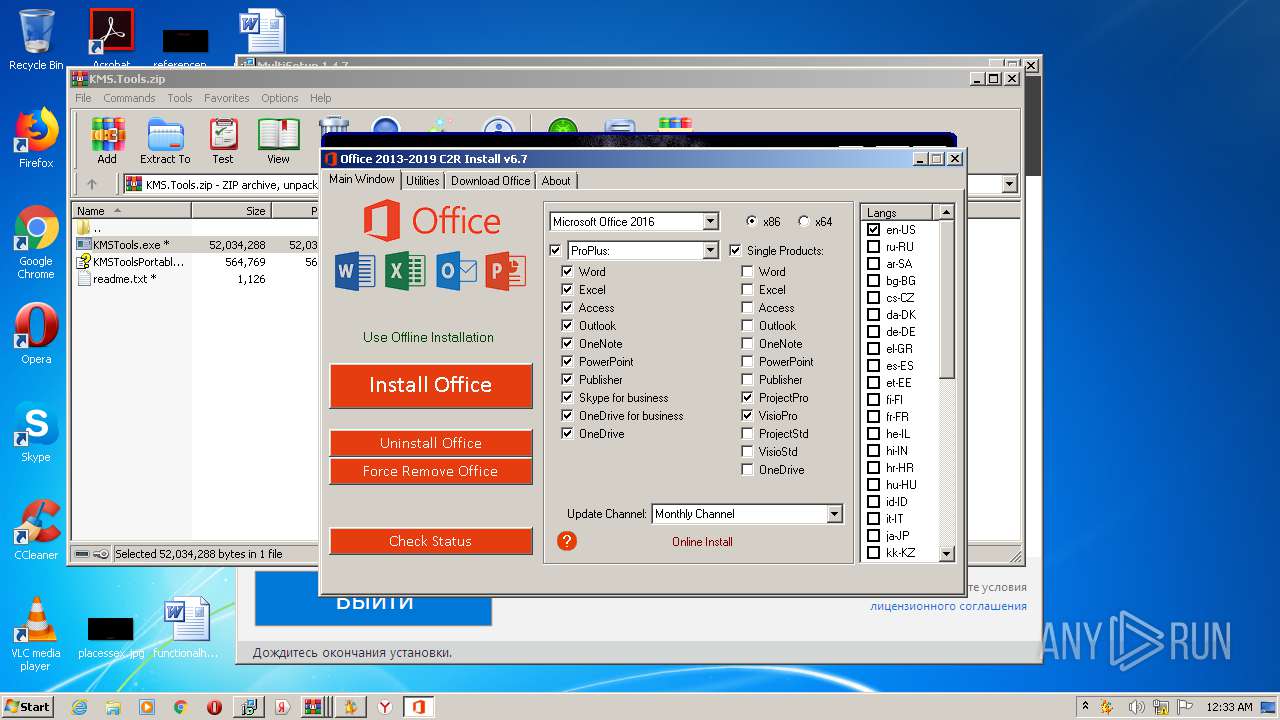Open the Download Office tab
This screenshot has width=1280, height=720.
[x=490, y=181]
